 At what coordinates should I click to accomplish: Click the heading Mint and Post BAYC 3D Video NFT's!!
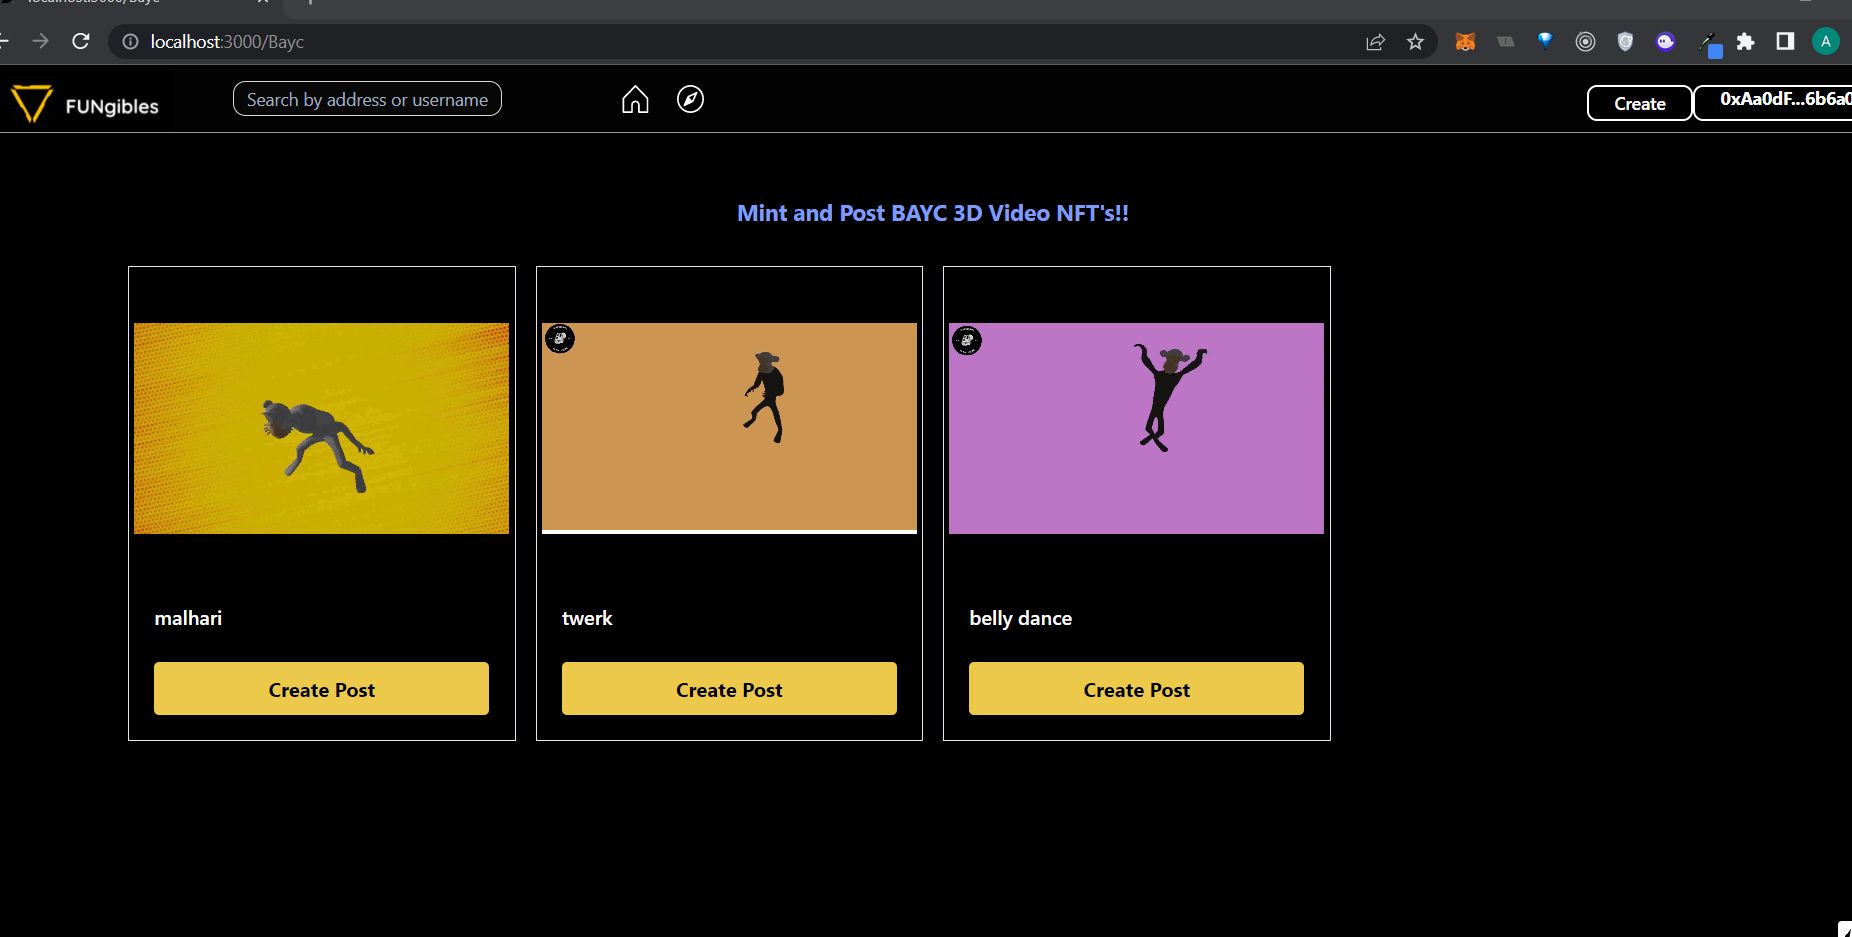(932, 213)
